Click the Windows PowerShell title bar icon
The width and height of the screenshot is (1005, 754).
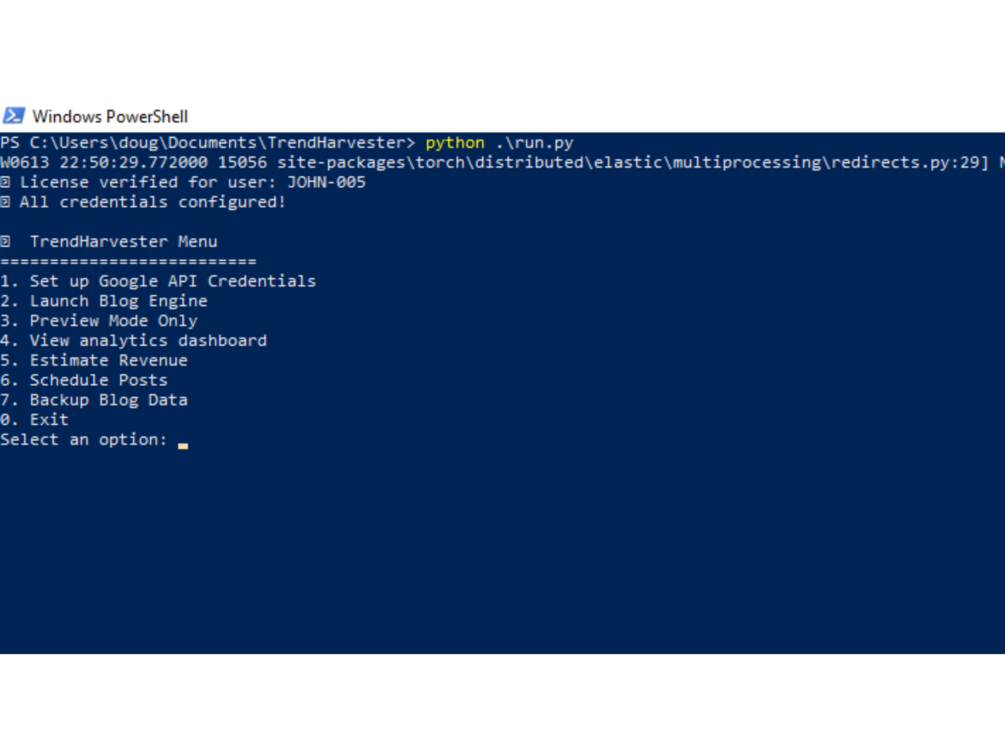(13, 116)
